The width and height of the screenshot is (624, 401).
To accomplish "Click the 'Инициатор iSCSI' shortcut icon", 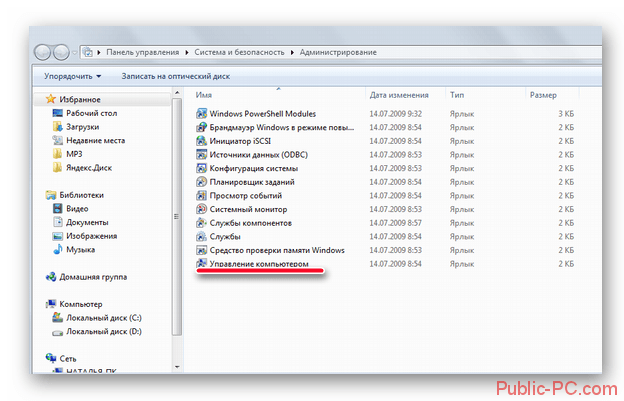I will 201,141.
